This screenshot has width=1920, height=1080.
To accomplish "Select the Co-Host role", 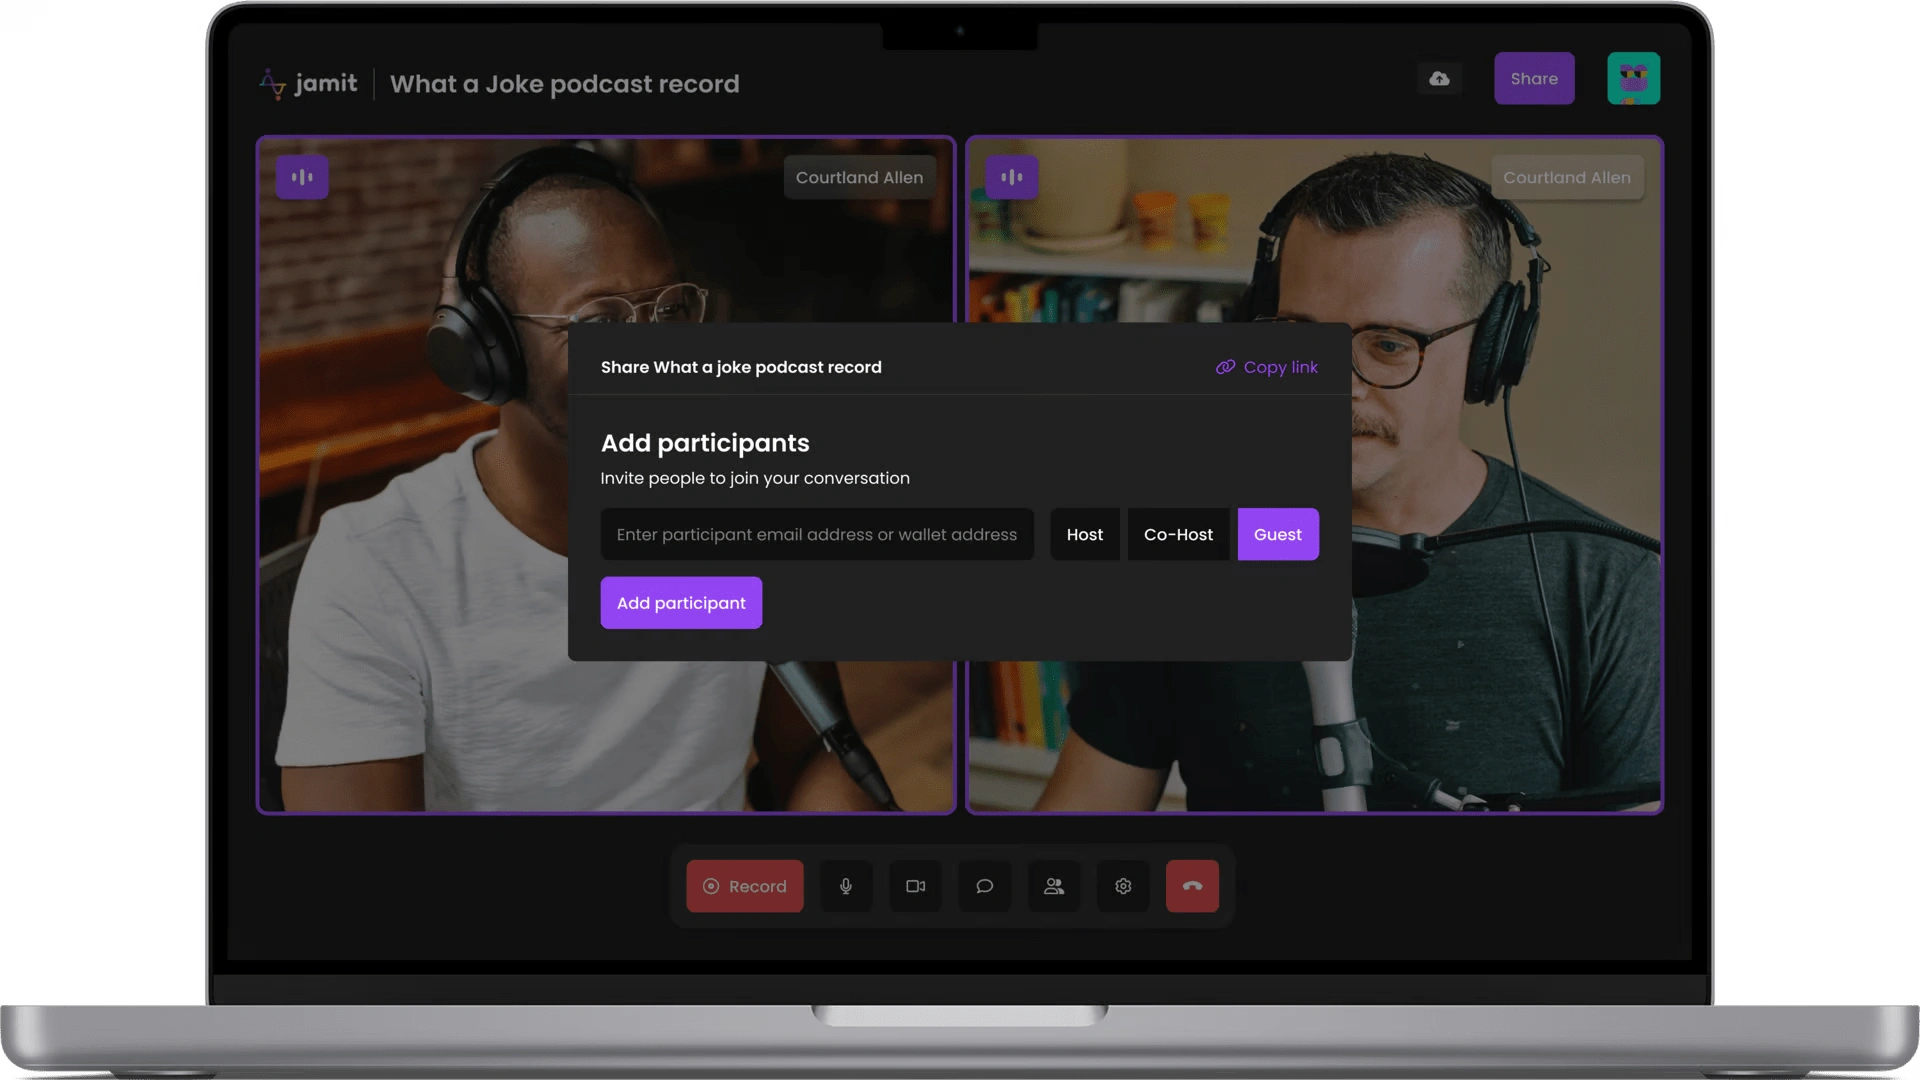I will pos(1178,534).
